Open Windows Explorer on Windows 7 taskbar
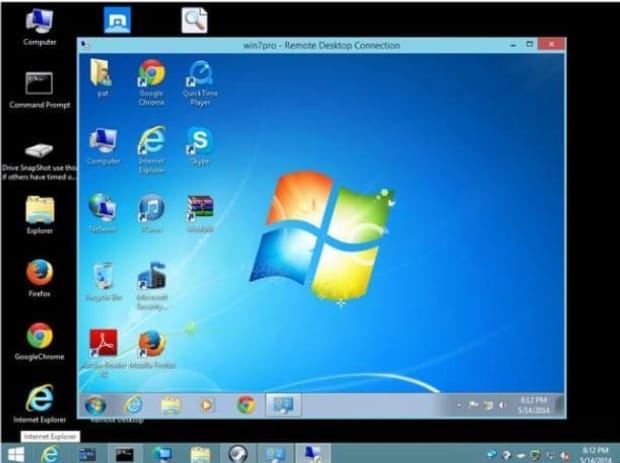The width and height of the screenshot is (620, 463). pos(171,405)
